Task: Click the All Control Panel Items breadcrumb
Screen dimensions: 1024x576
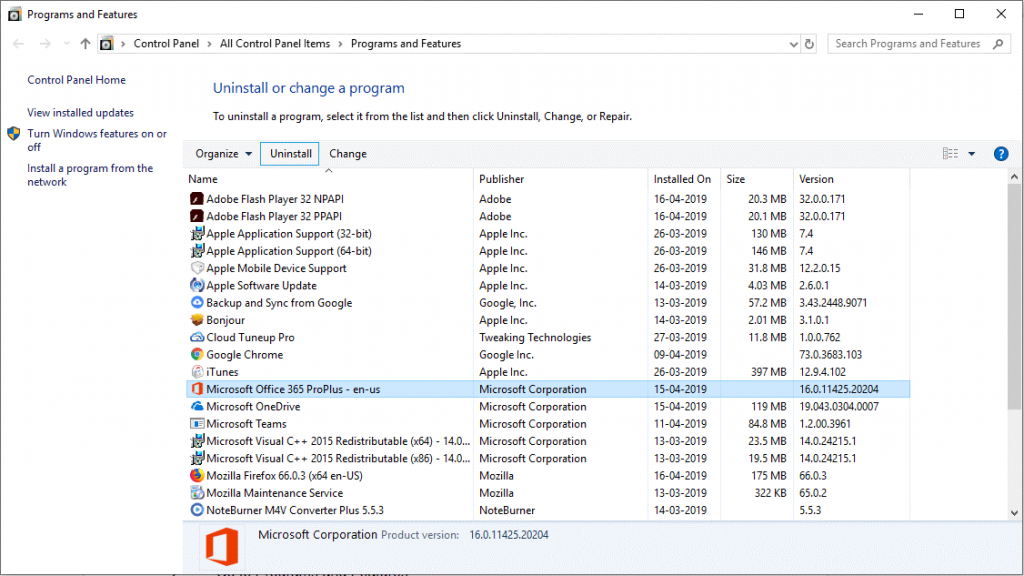Action: [275, 44]
